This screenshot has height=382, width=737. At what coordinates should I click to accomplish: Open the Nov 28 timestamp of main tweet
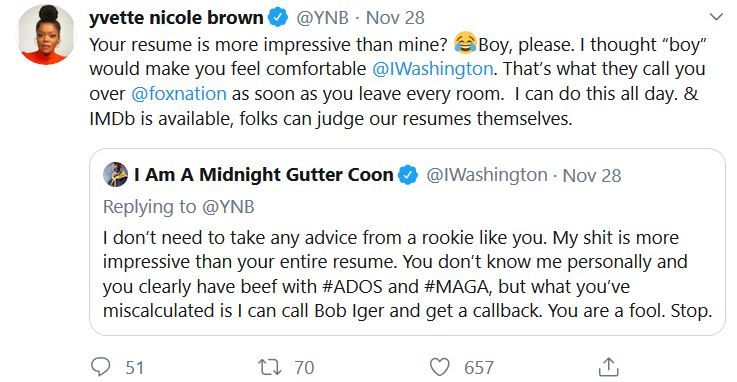click(395, 18)
